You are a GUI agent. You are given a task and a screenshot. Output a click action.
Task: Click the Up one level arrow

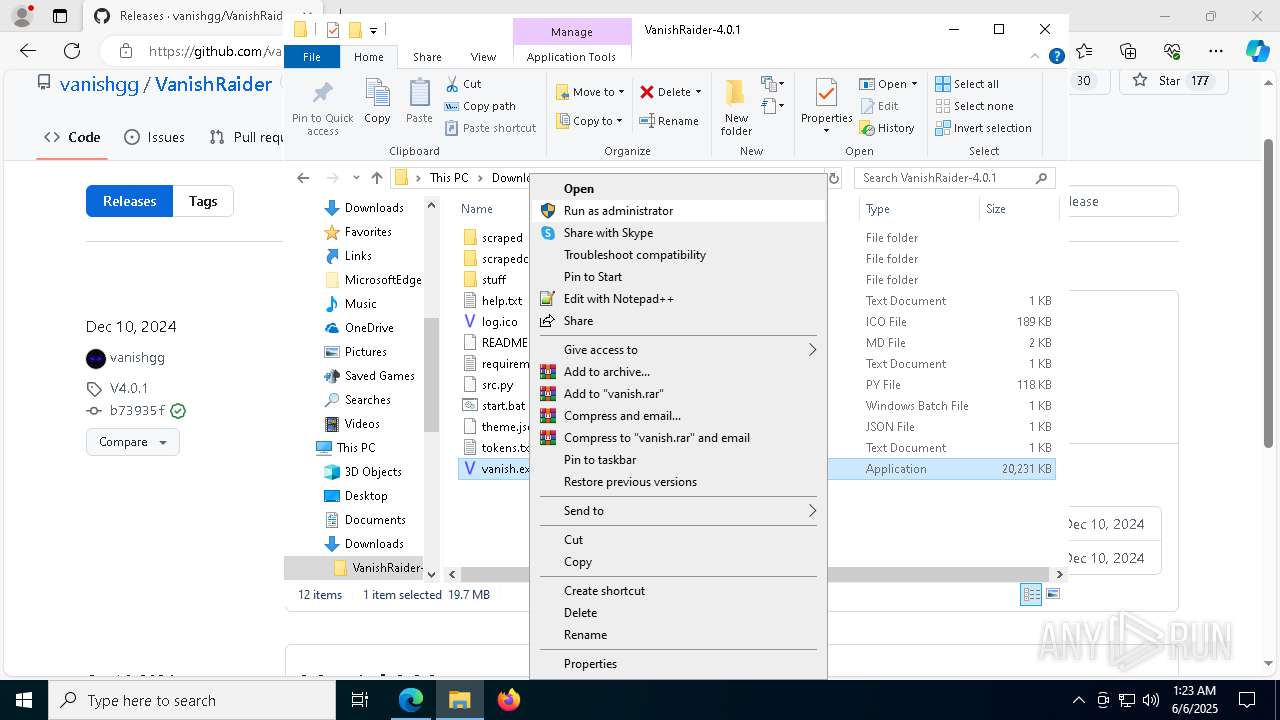coord(377,178)
